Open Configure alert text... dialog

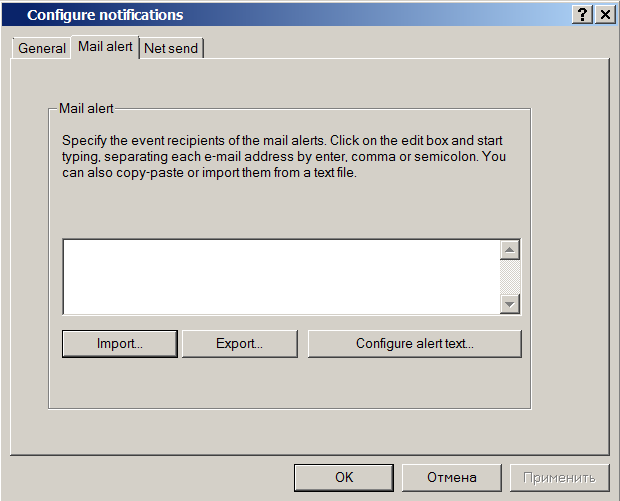point(414,344)
